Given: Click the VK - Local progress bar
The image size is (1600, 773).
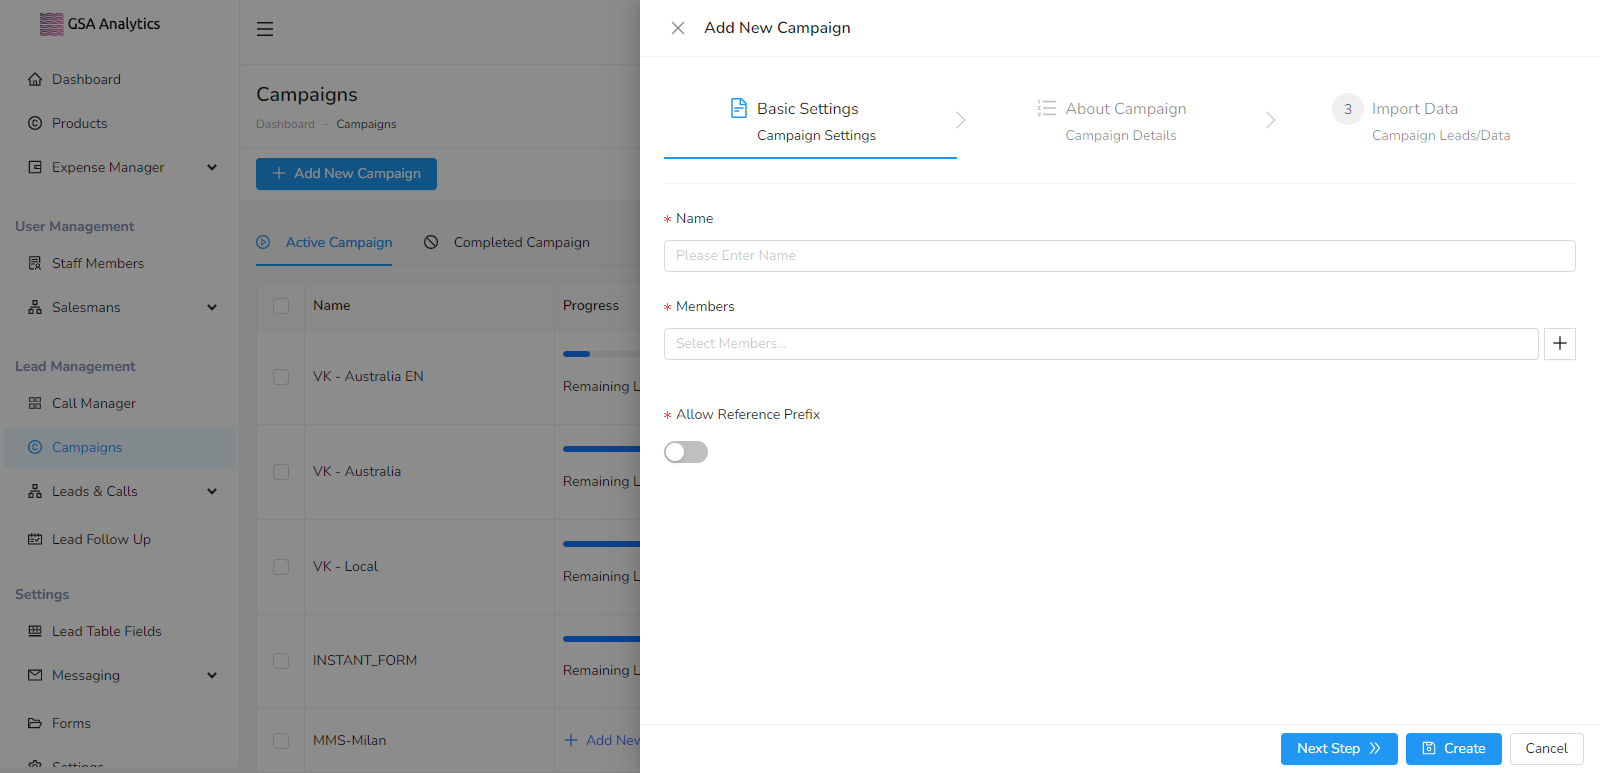Looking at the screenshot, I should (x=601, y=544).
